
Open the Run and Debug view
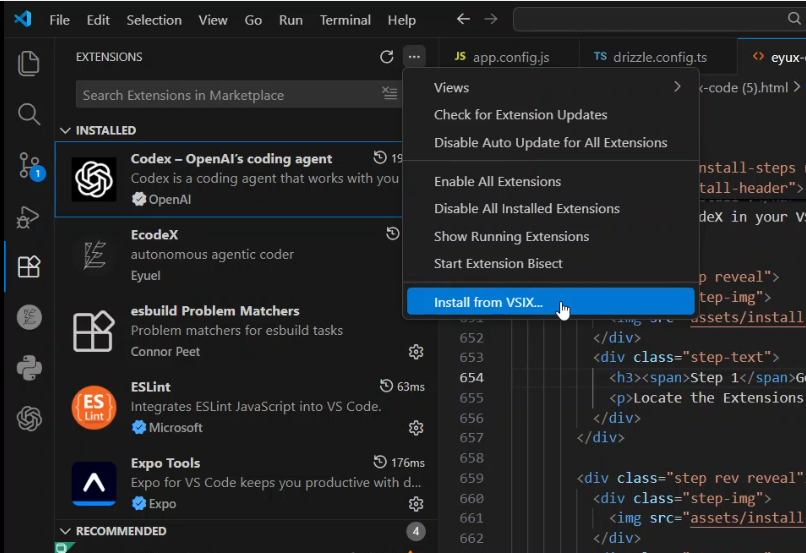tap(29, 217)
